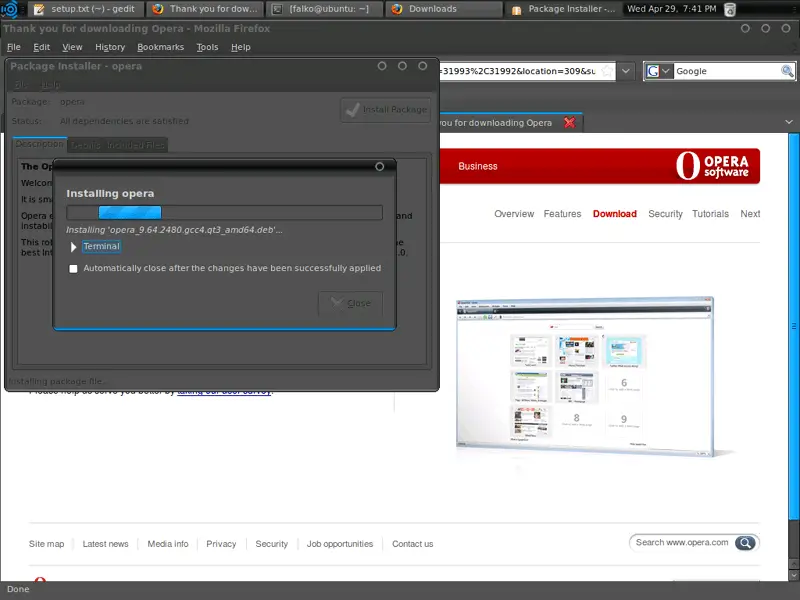Click the Opera browser screenshot thumbnail
The height and width of the screenshot is (600, 800).
[585, 377]
